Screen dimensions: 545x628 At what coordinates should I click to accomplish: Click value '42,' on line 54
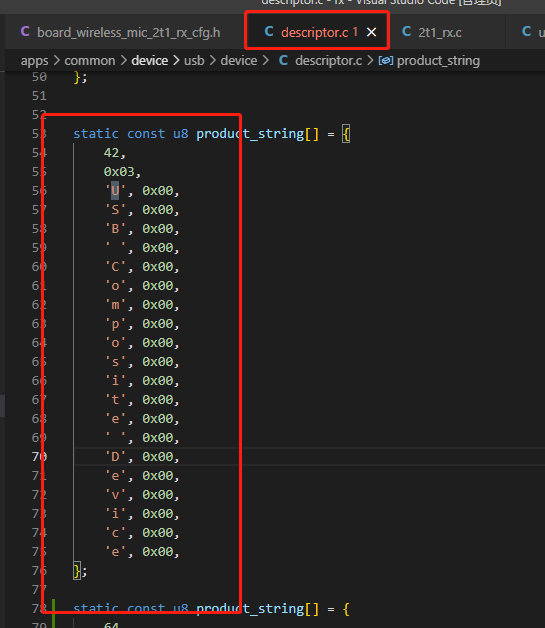click(x=115, y=153)
